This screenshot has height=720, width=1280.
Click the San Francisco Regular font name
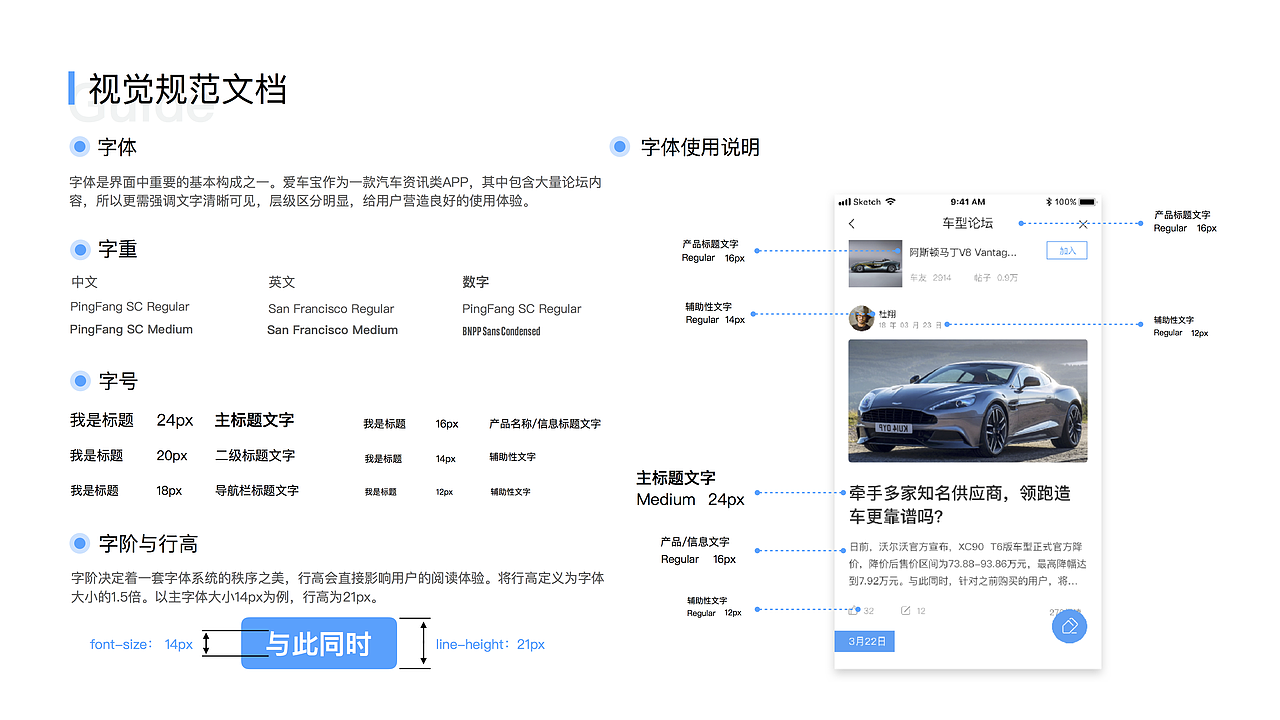click(x=331, y=309)
